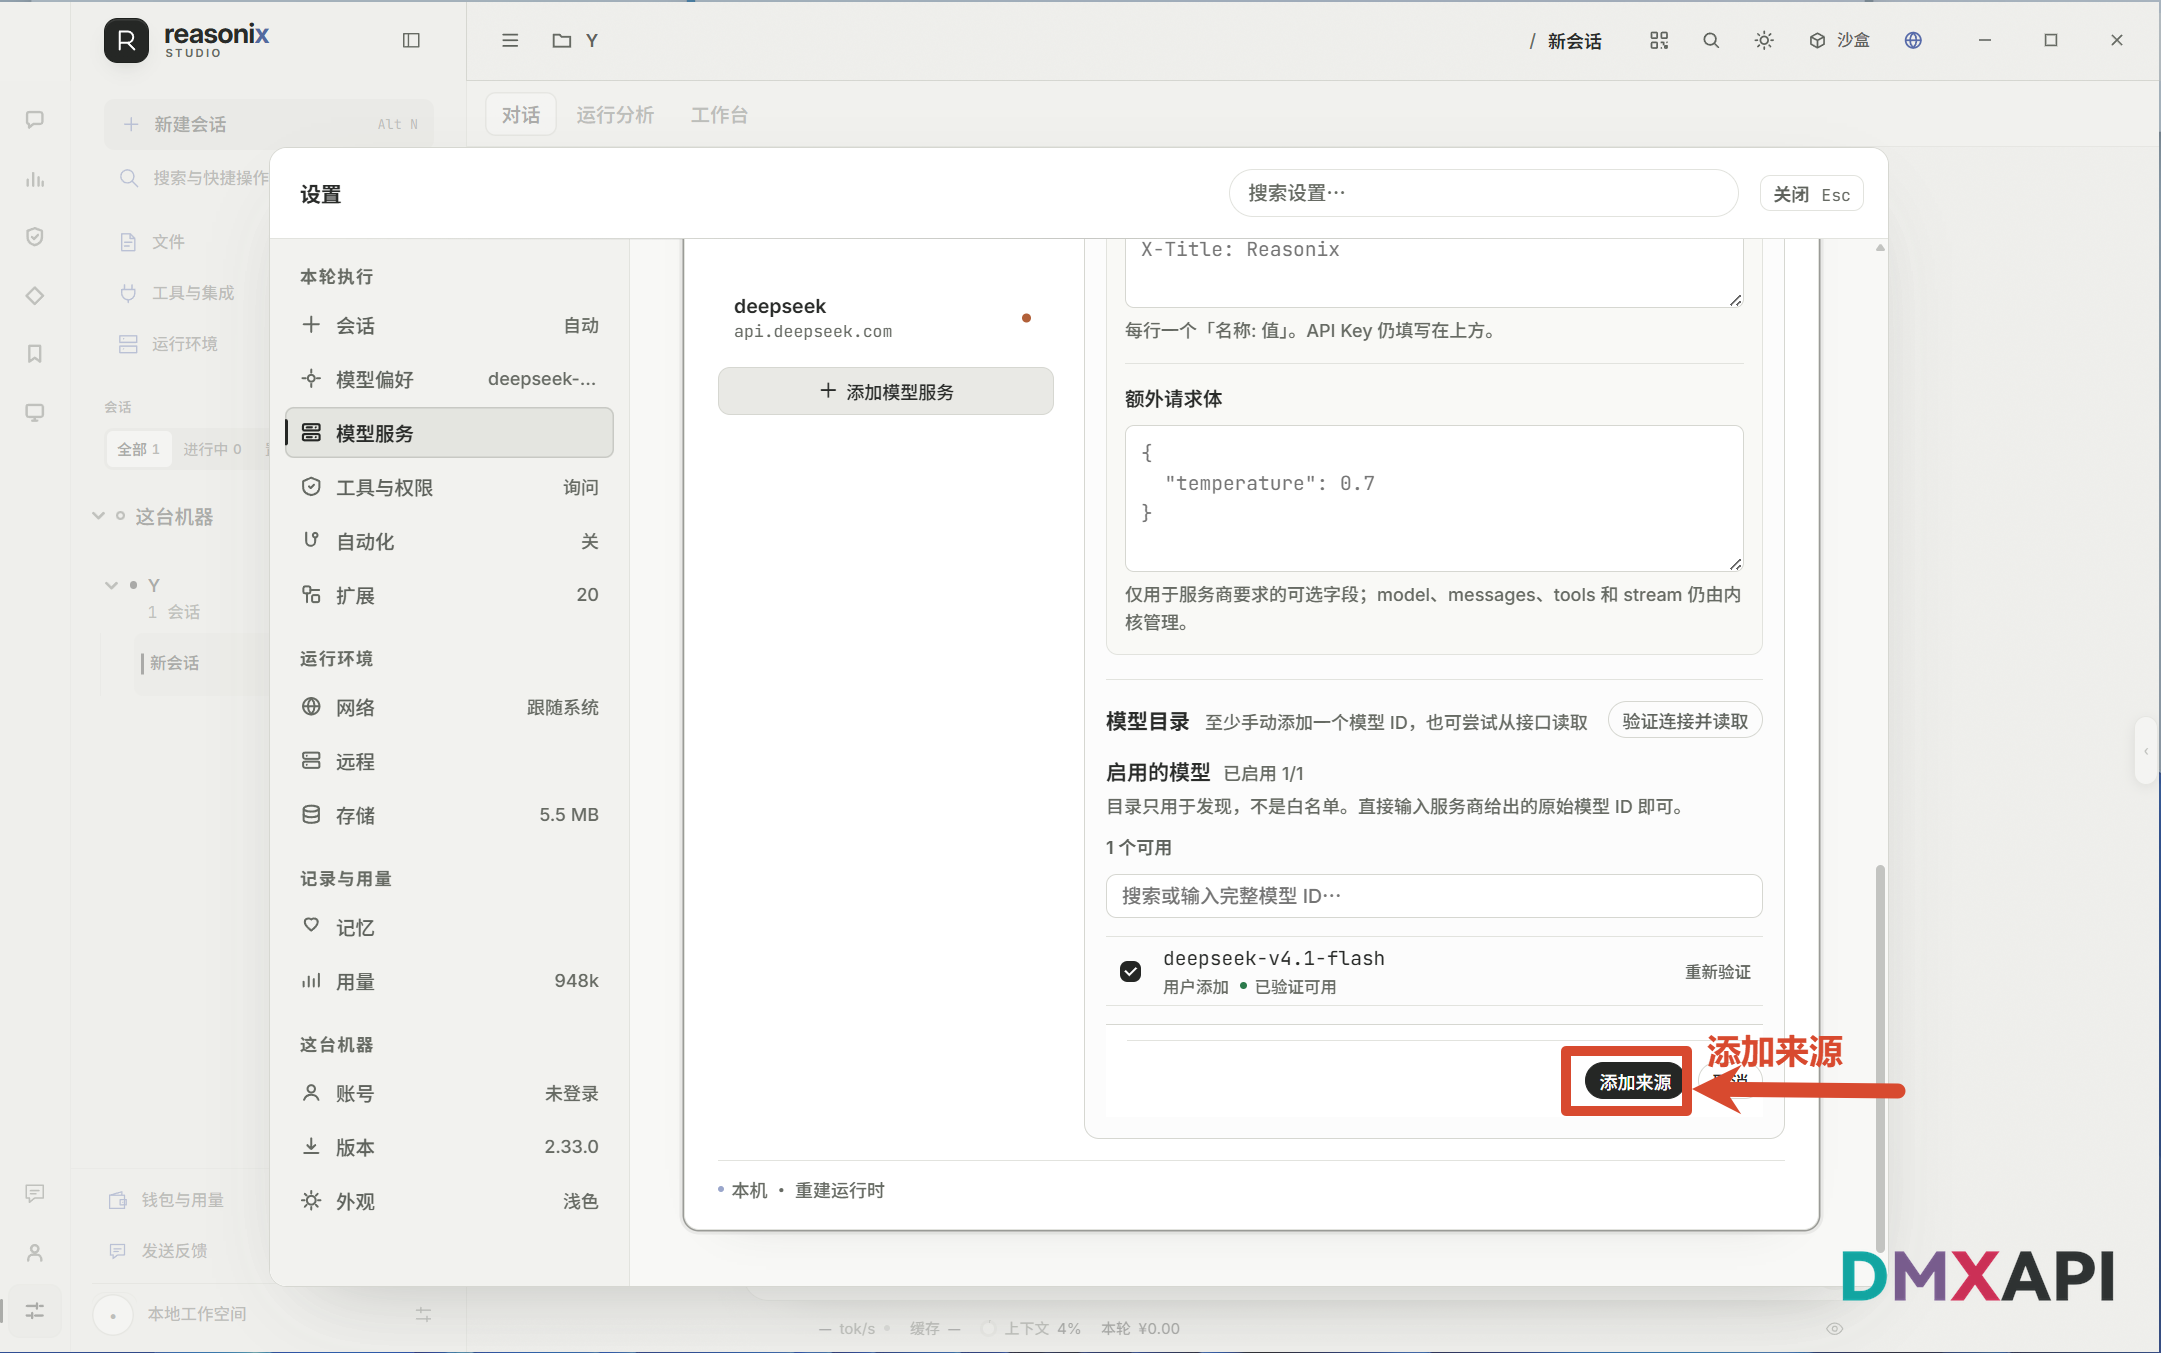Viewport: 2161px width, 1353px height.
Task: Click the 重新验证 link for deepseek-v4.1-flash
Action: click(1718, 972)
